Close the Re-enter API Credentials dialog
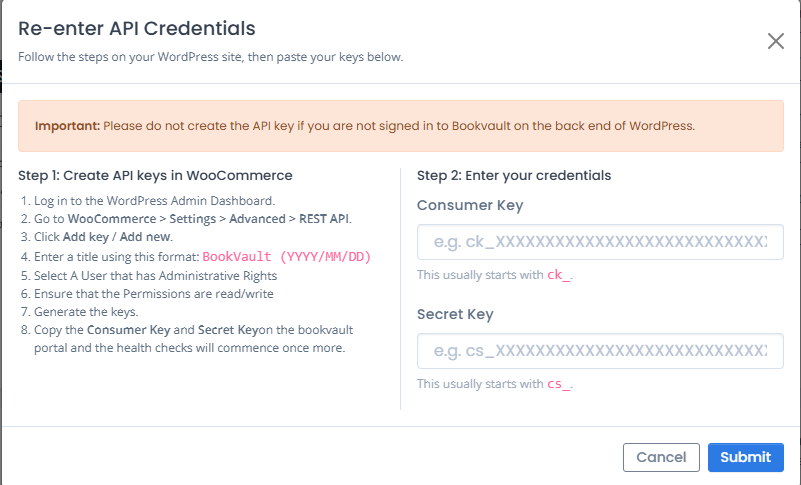Viewport: 801px width, 485px height. [x=775, y=41]
